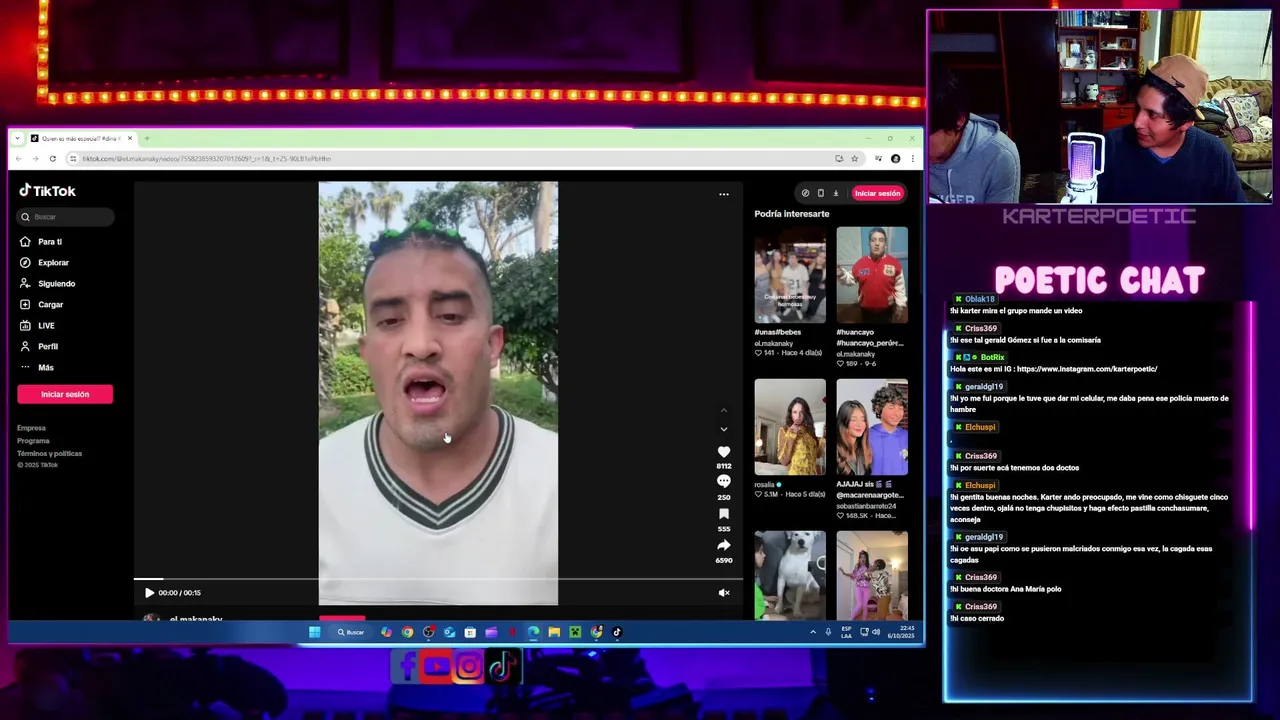The image size is (1280, 720).
Task: Open the Chrome profile avatar
Action: point(895,159)
